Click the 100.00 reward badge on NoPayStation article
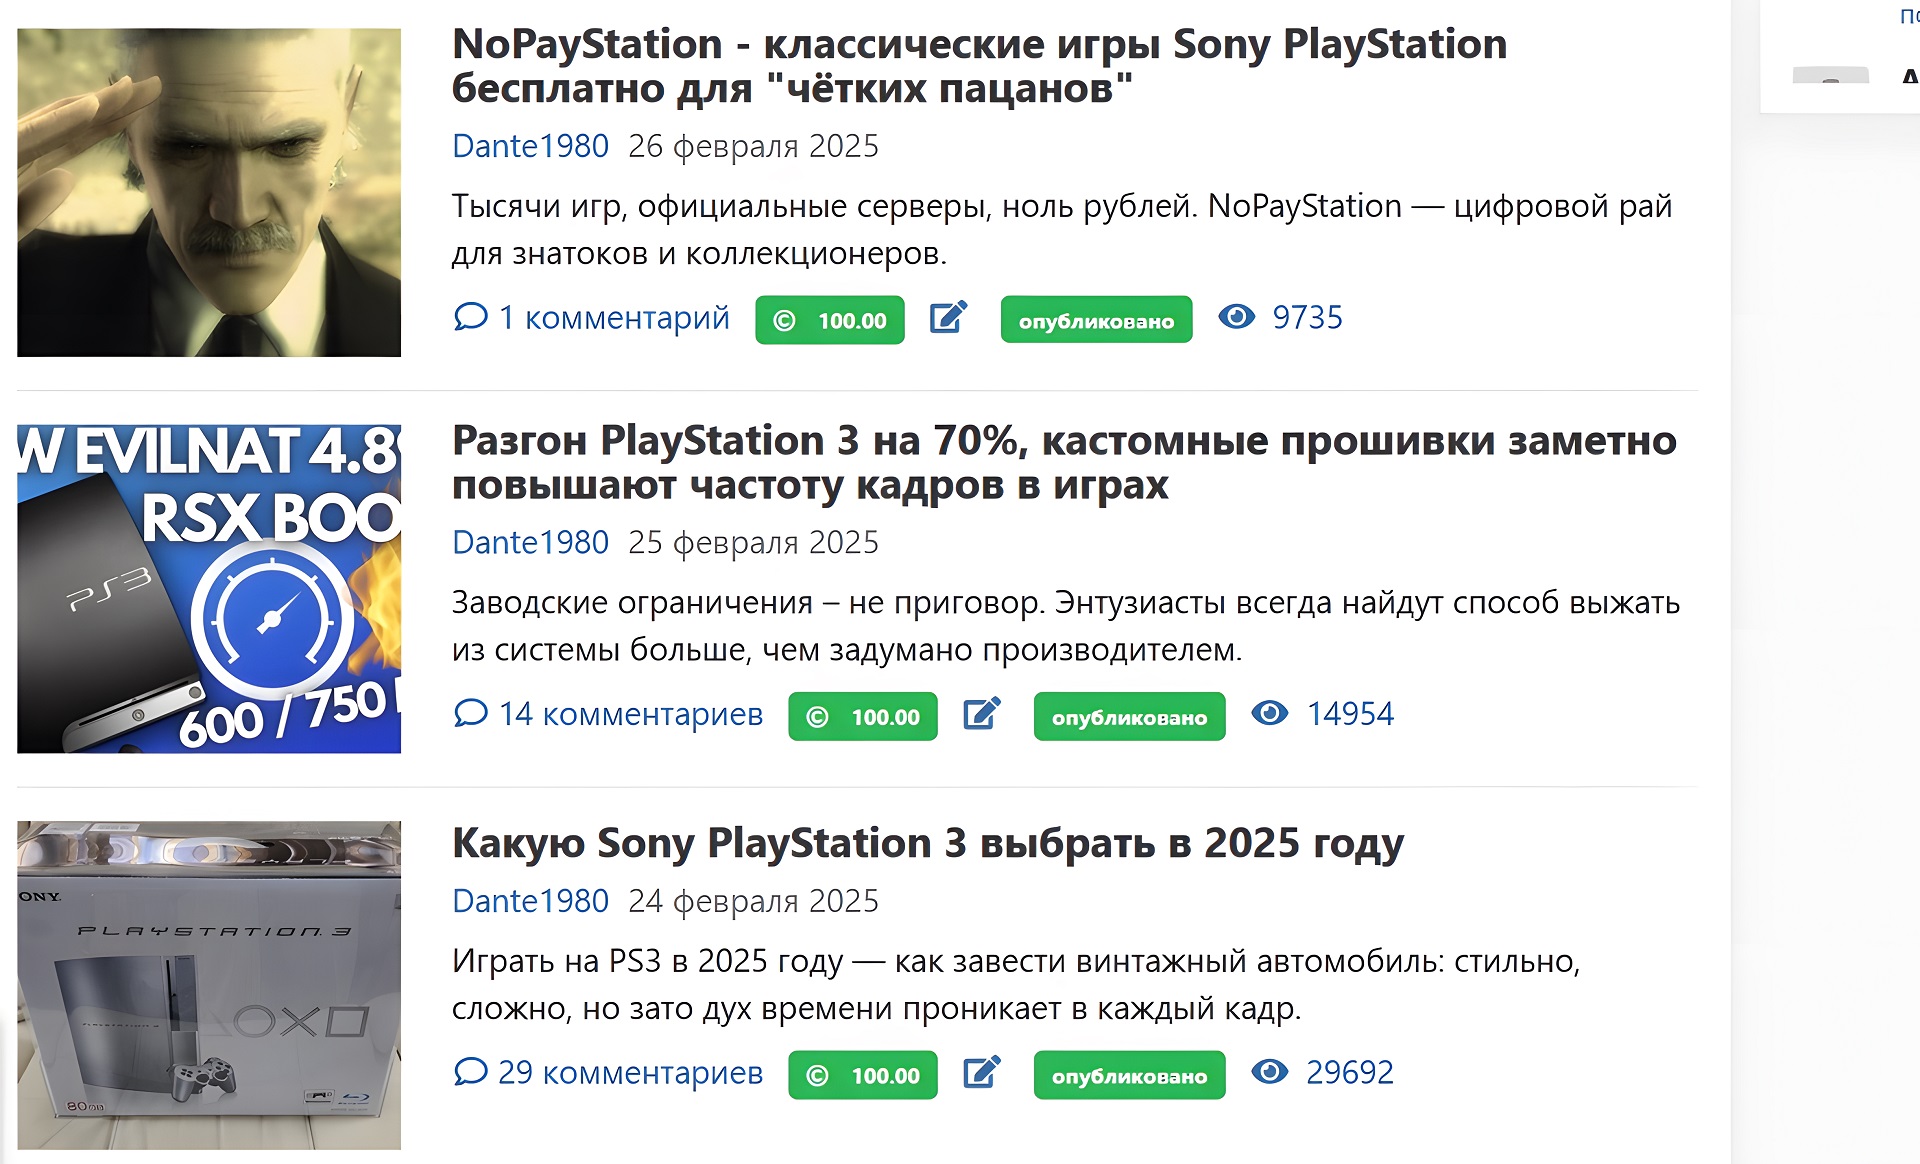The image size is (1920, 1164). [829, 320]
